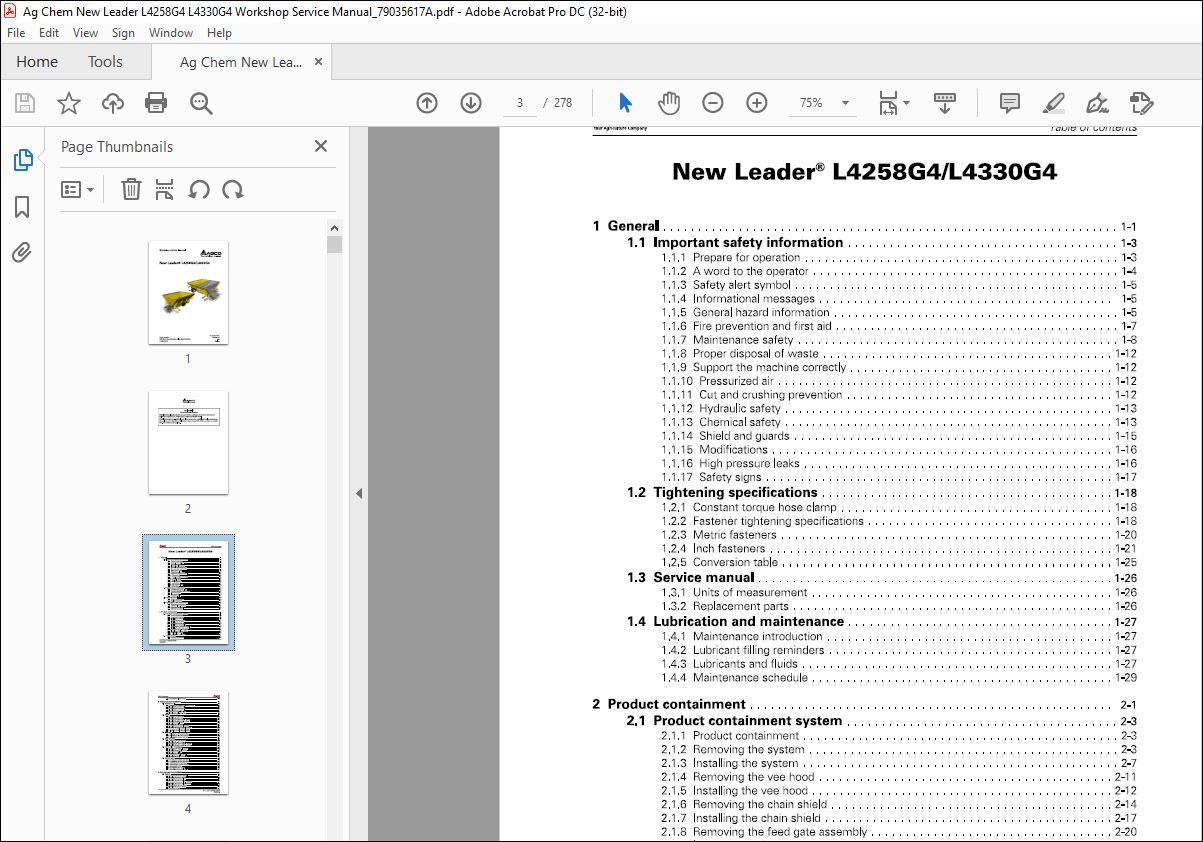Select the arrow Selection tool
Image resolution: width=1203 pixels, height=842 pixels.
[x=626, y=103]
